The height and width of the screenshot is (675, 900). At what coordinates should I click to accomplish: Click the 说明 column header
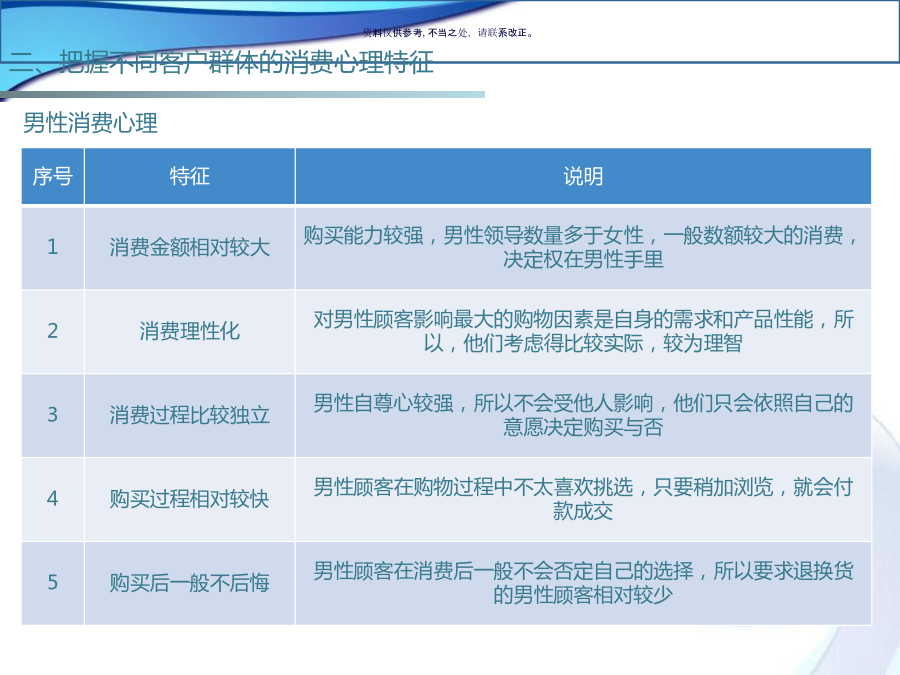point(583,176)
